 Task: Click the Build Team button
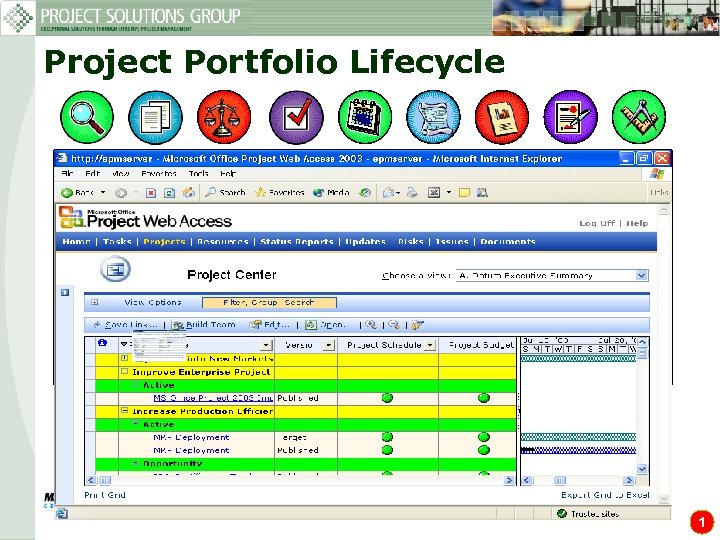(203, 325)
